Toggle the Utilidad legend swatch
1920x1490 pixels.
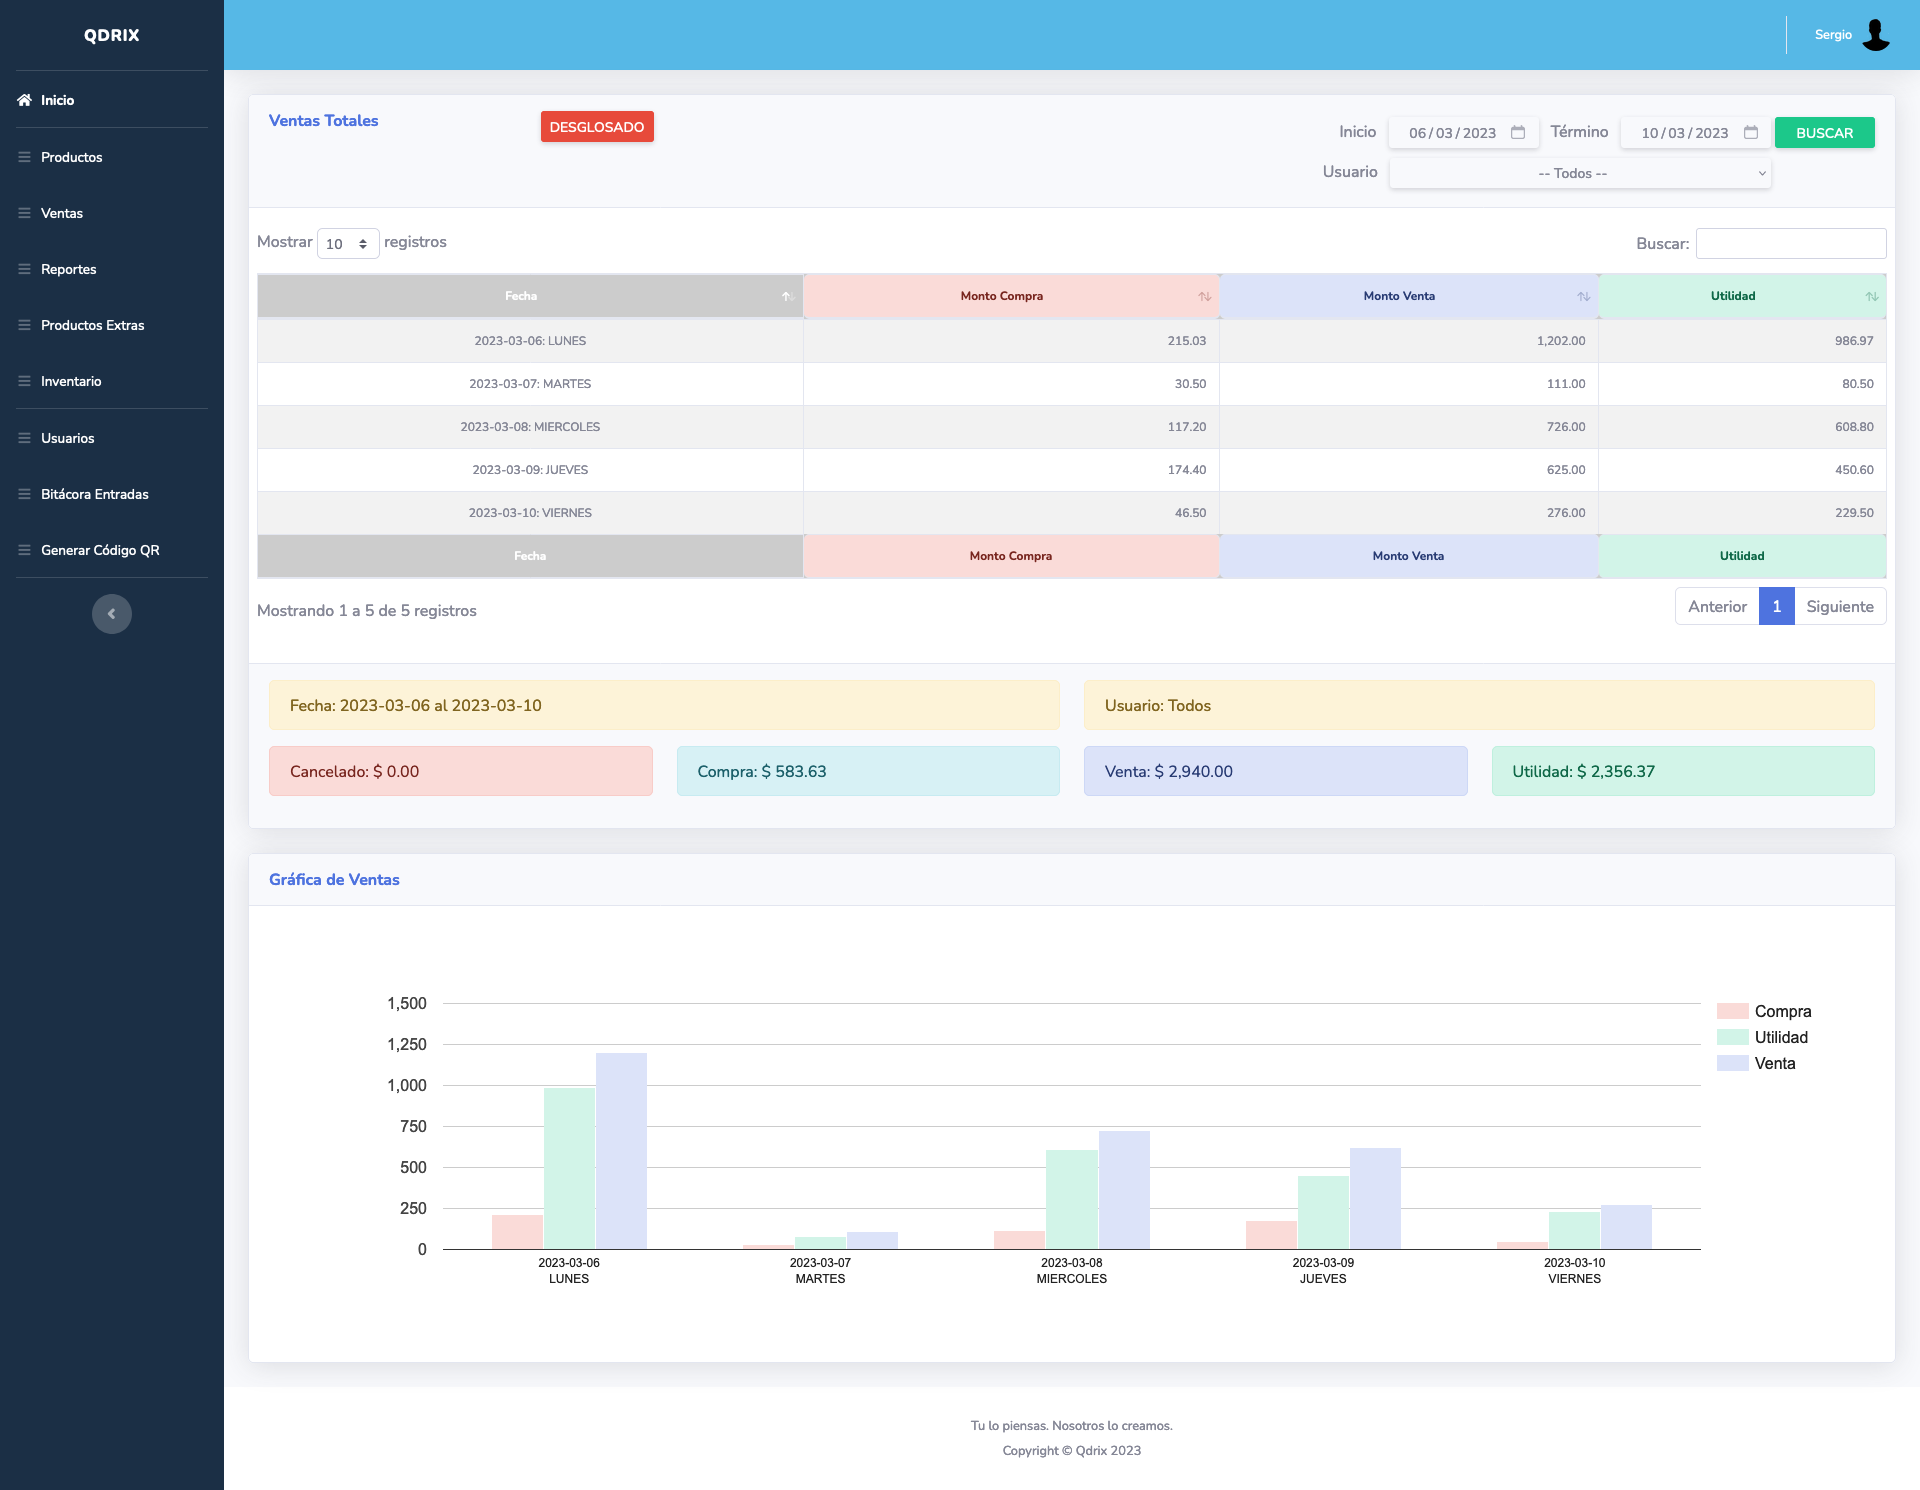pos(1733,1037)
